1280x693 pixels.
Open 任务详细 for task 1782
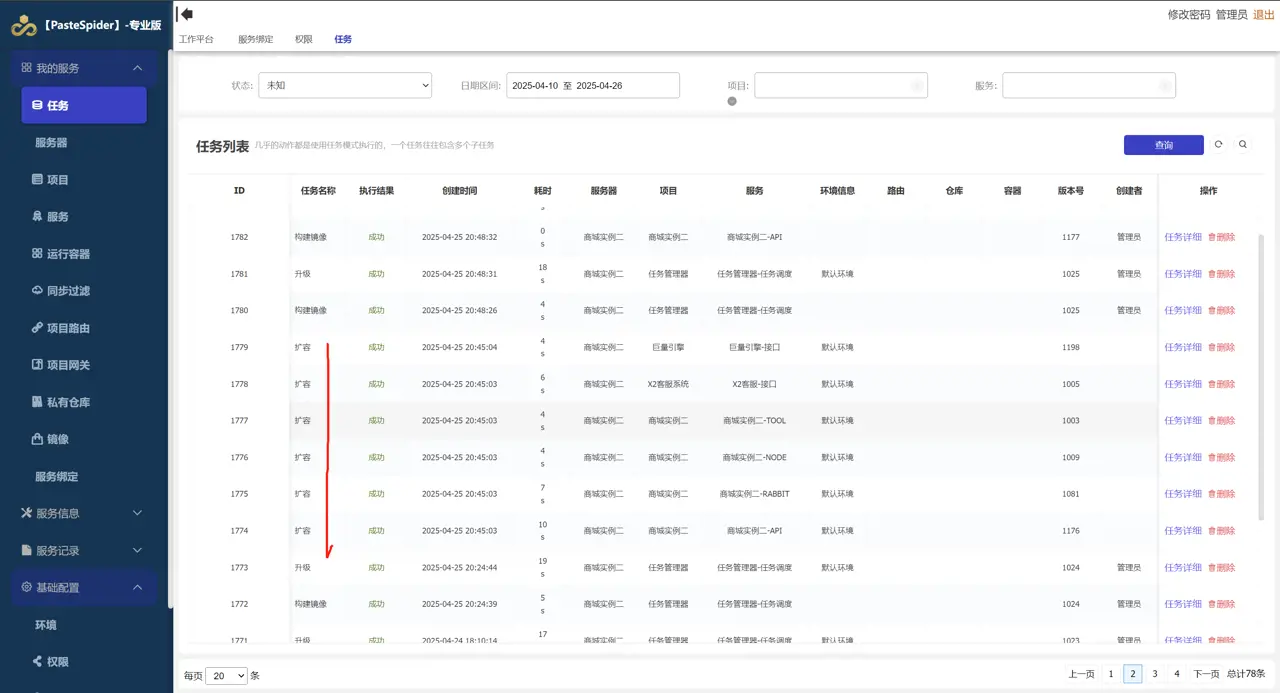(x=1183, y=237)
